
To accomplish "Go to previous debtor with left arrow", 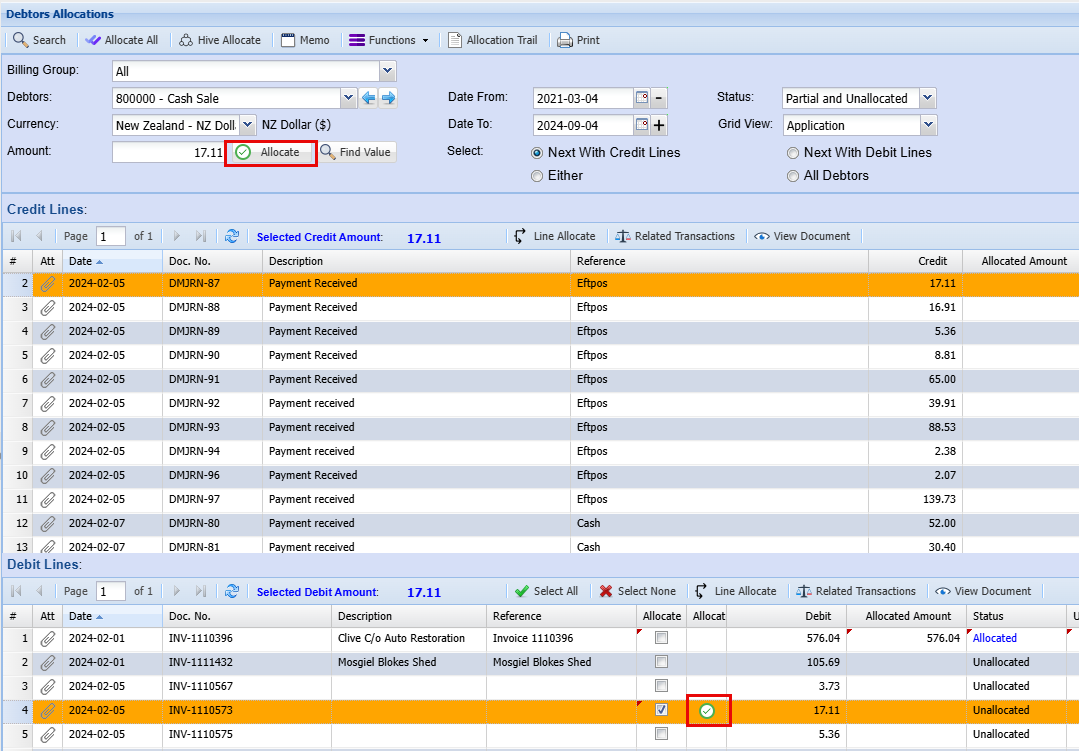I will [368, 98].
